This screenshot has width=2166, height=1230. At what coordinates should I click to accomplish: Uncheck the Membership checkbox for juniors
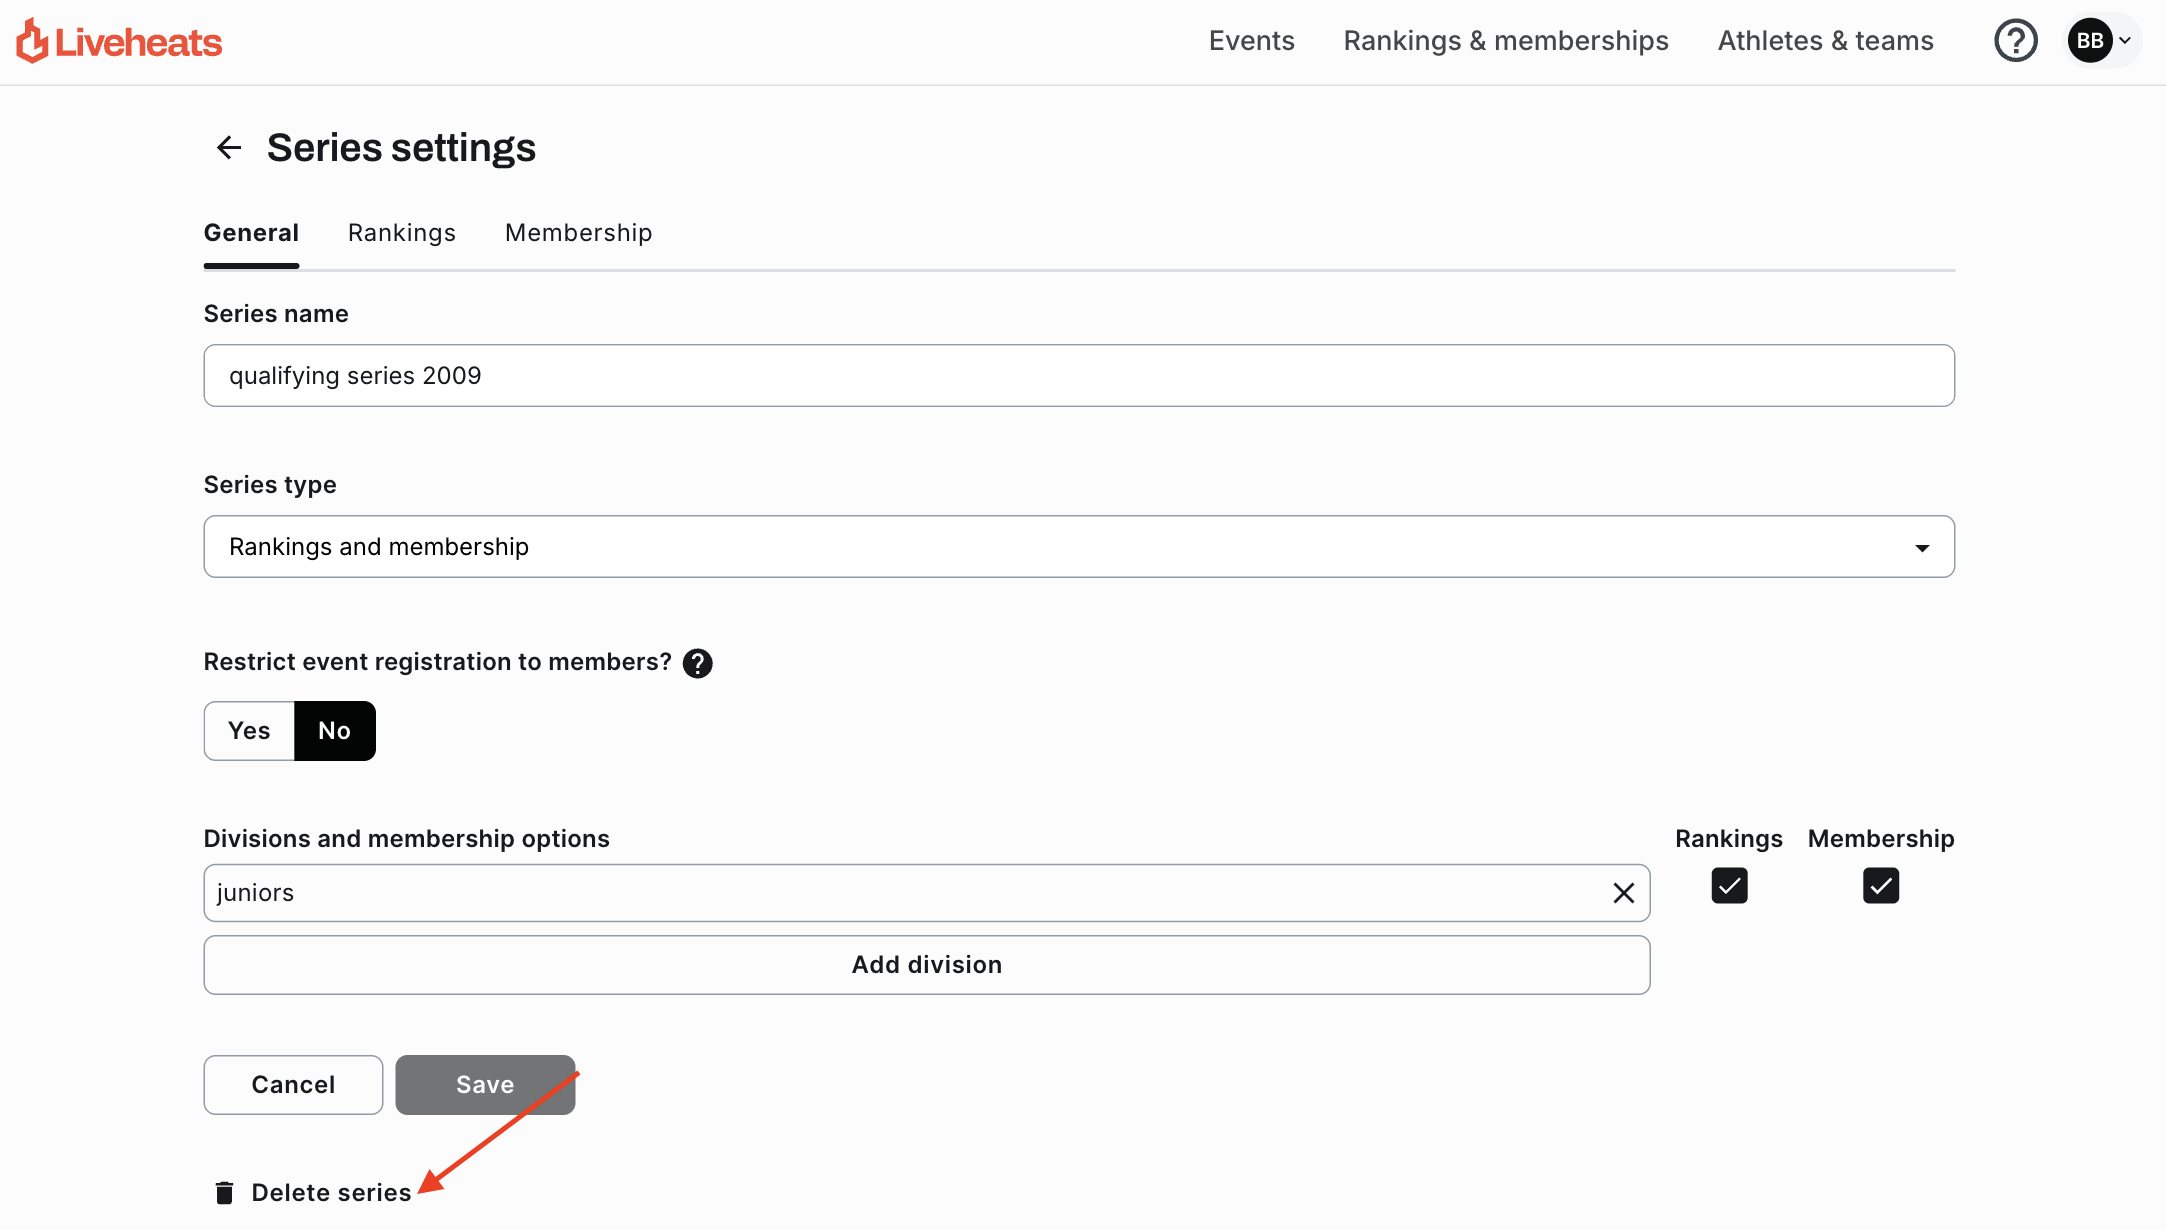(1880, 885)
